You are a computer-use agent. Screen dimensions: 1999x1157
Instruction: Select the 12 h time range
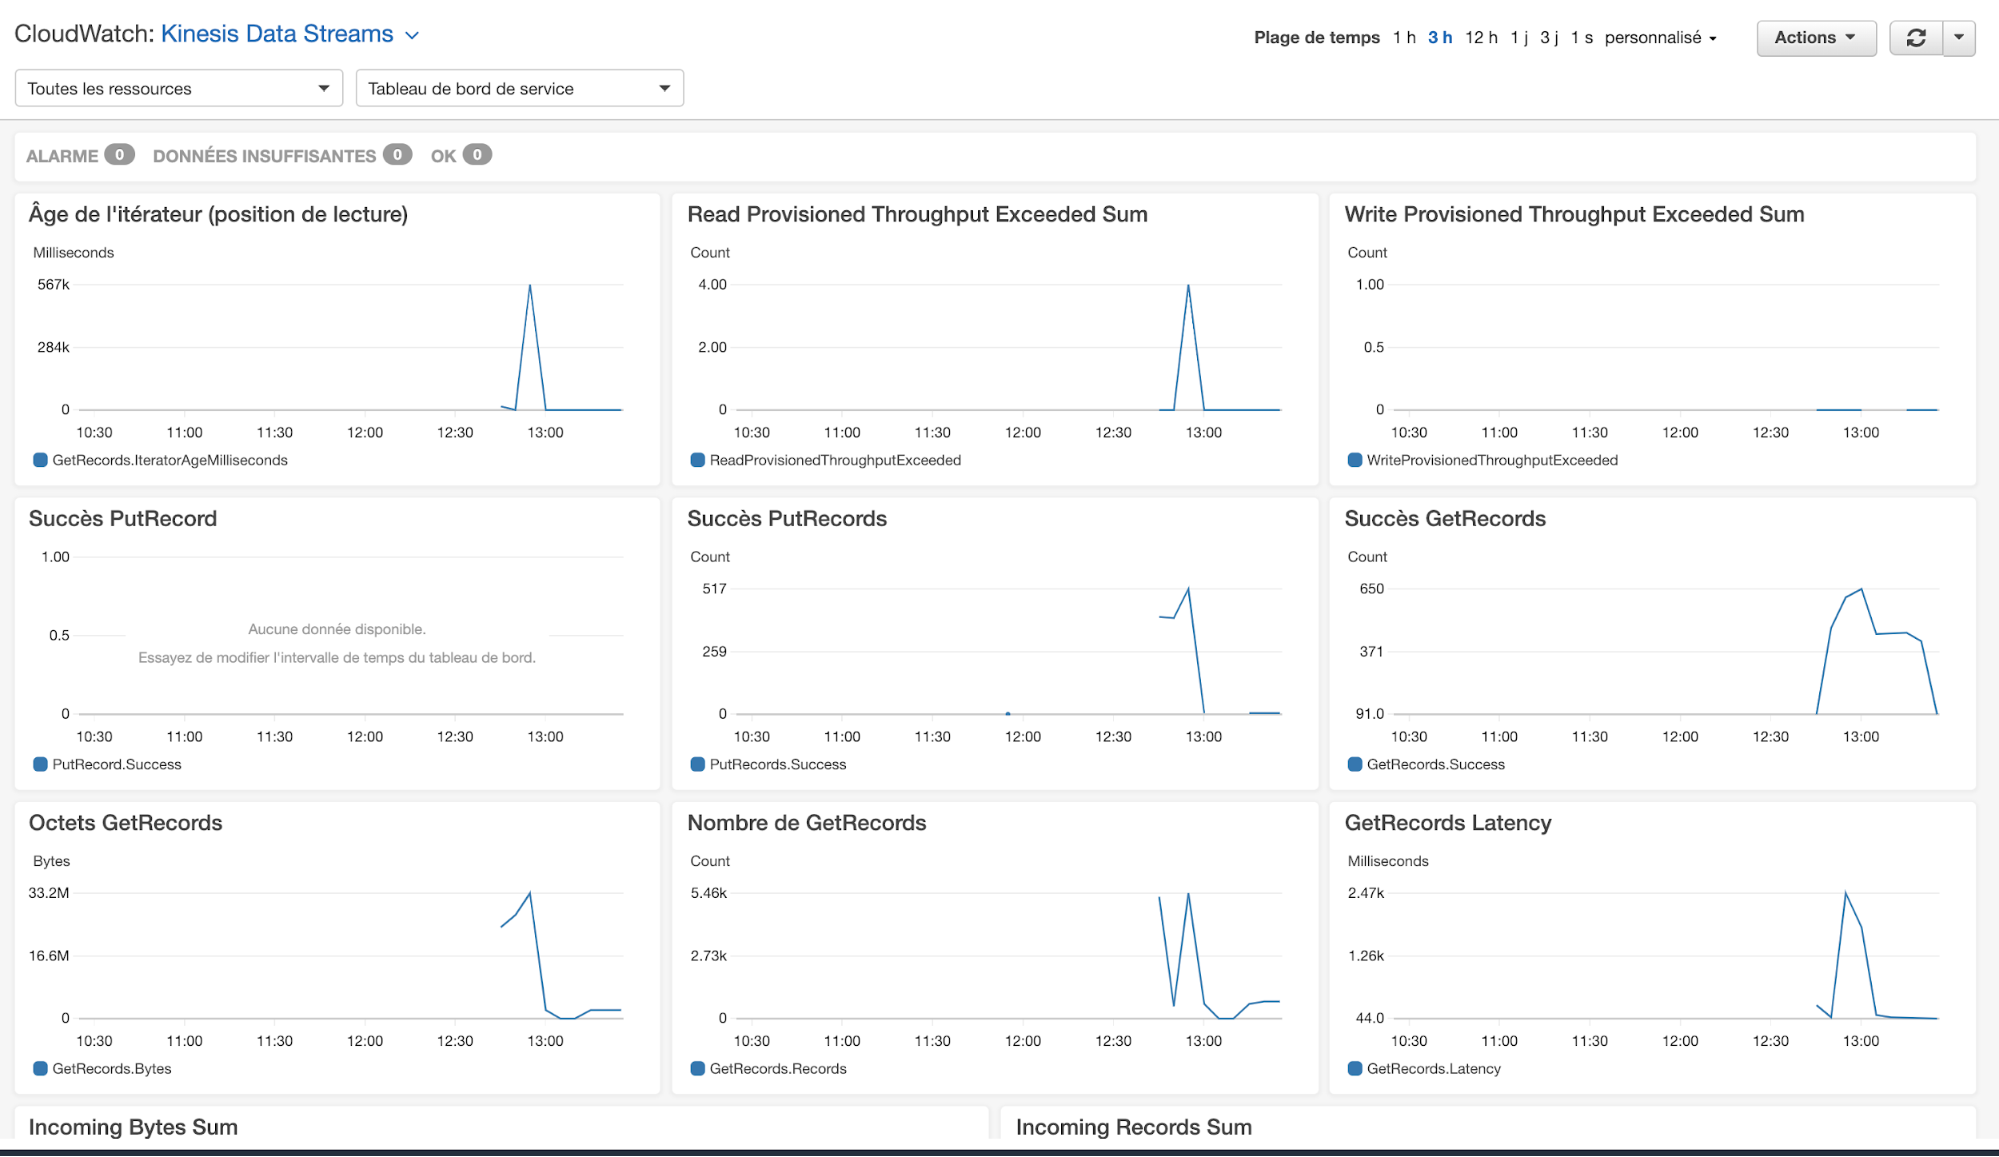point(1481,37)
